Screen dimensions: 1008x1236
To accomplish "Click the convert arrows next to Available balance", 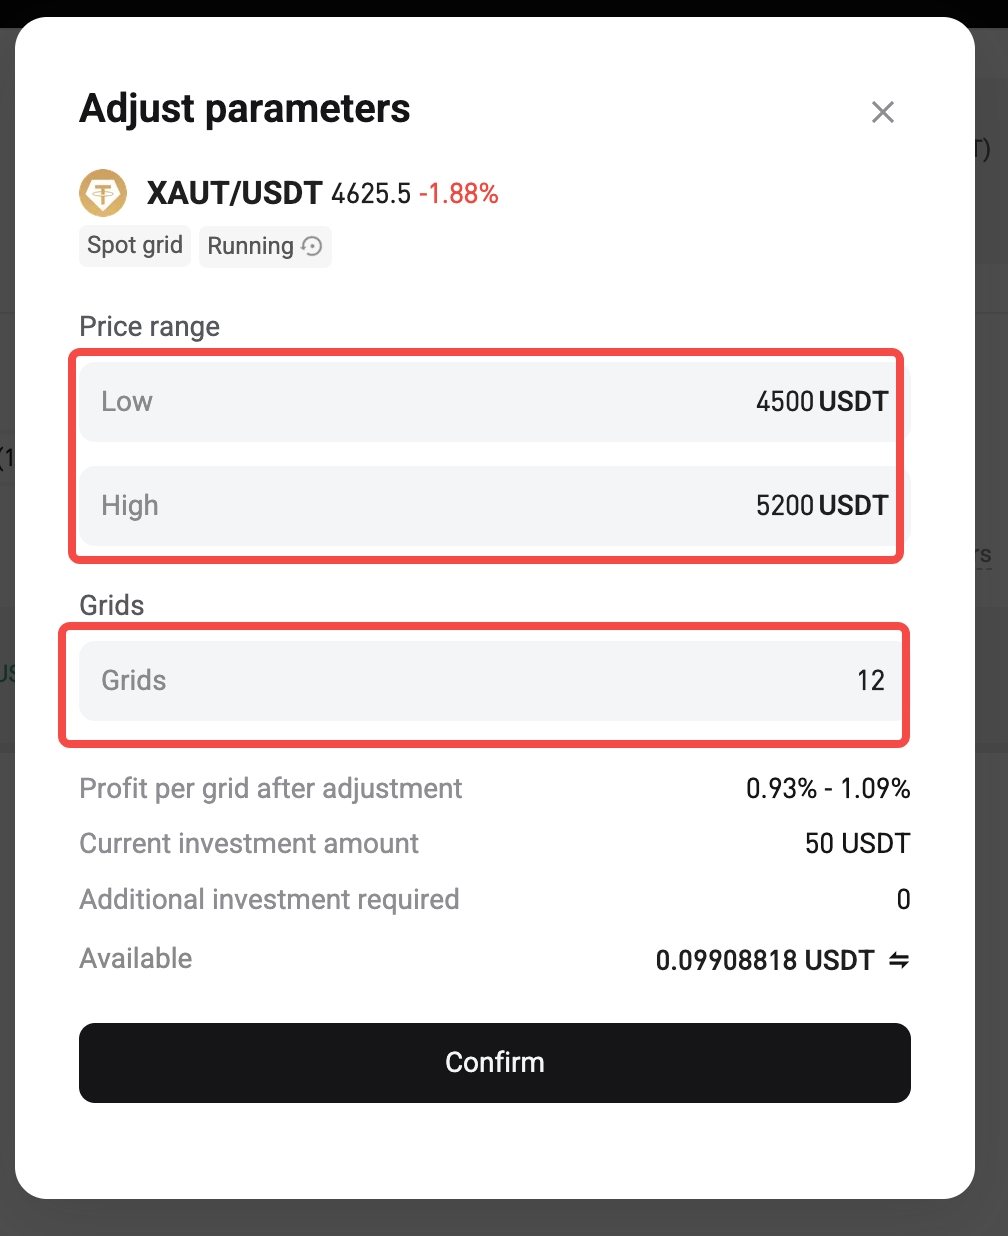I will click(x=899, y=960).
